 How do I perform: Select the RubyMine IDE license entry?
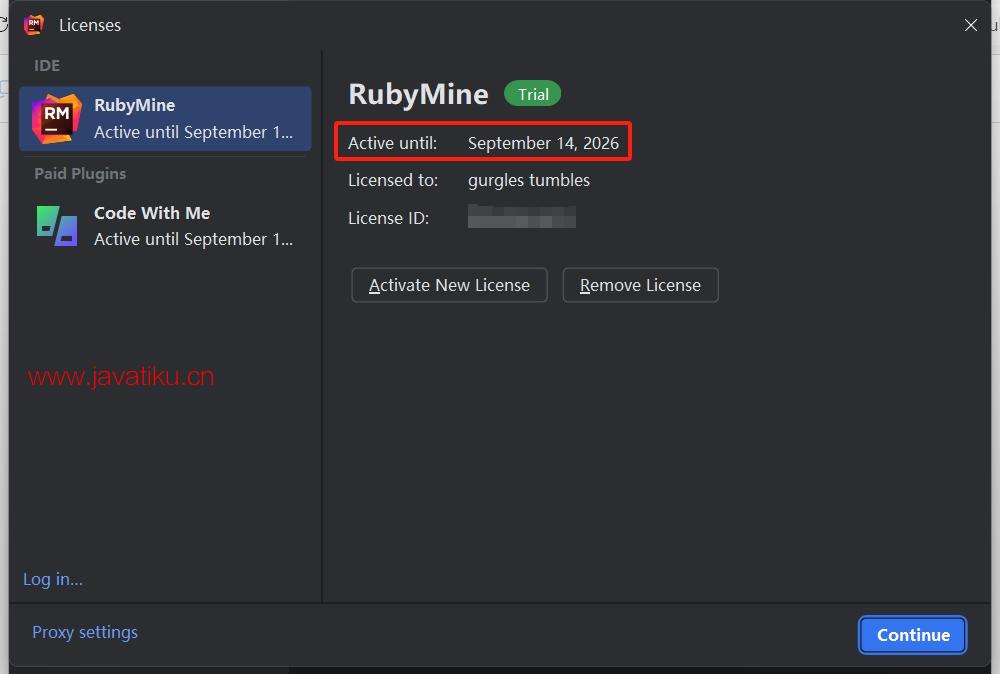pos(165,119)
